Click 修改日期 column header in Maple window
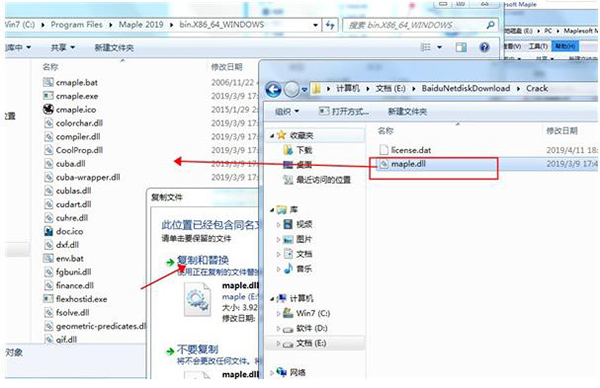 point(227,67)
